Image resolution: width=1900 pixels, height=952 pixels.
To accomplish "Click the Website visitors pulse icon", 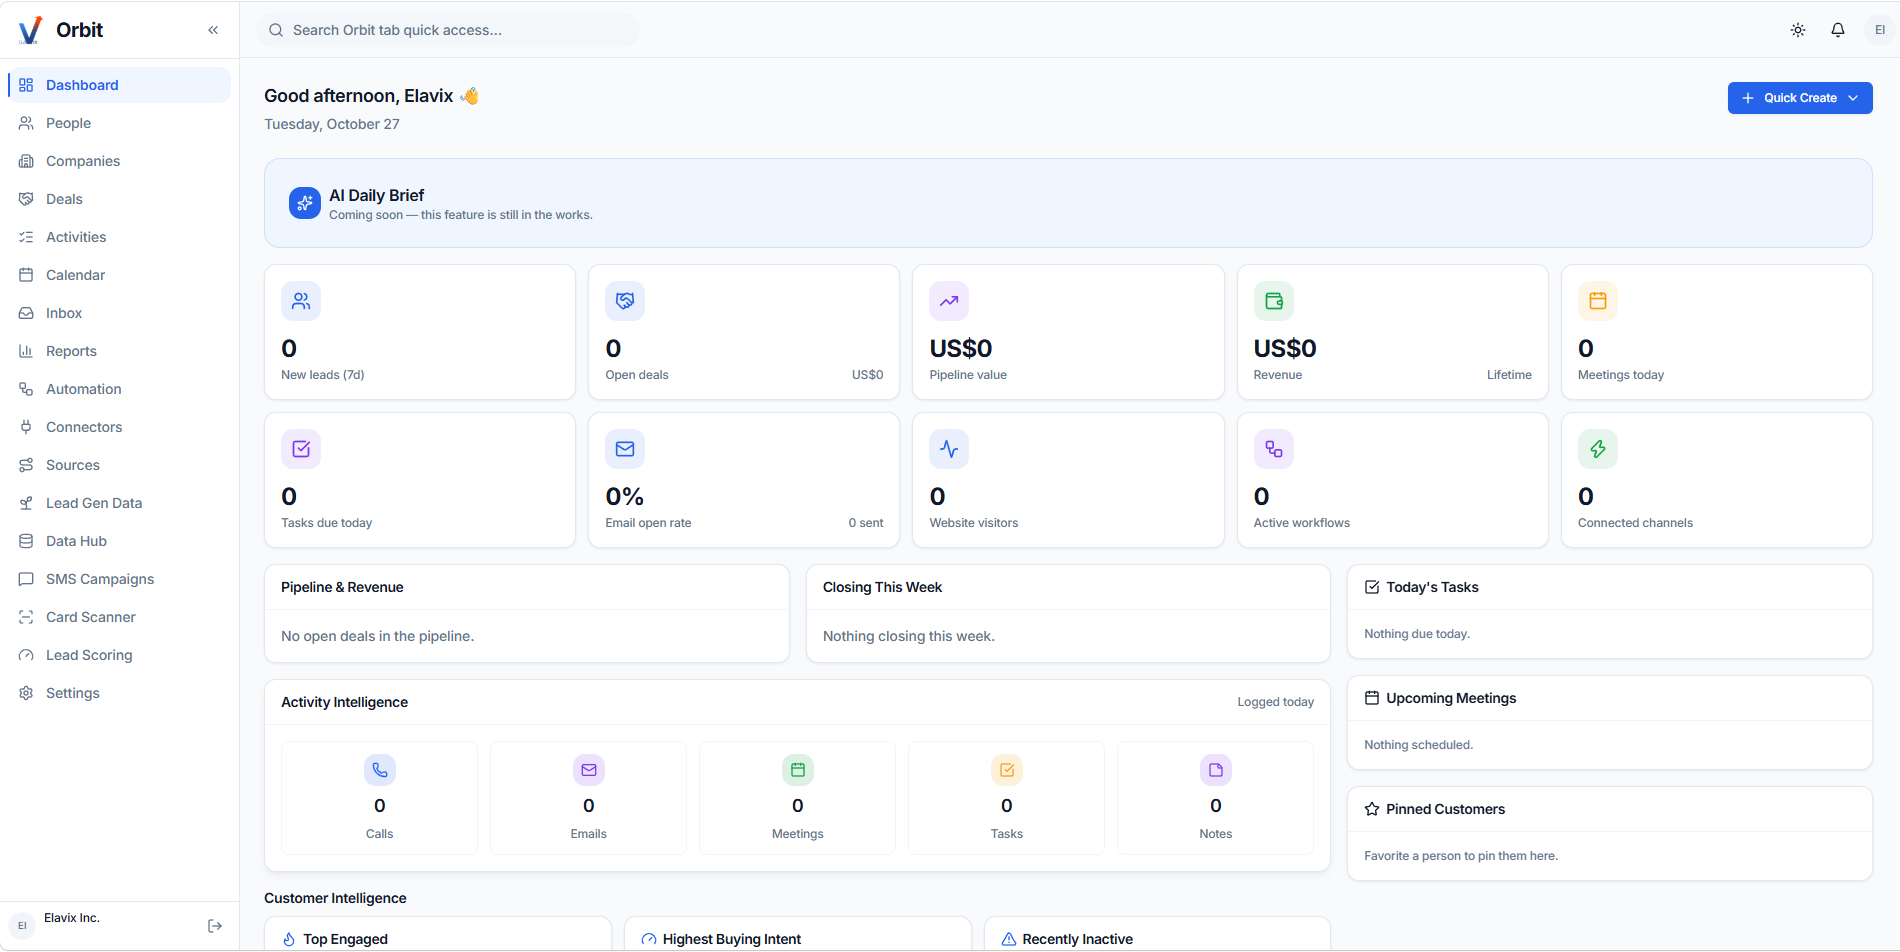I will [x=949, y=449].
